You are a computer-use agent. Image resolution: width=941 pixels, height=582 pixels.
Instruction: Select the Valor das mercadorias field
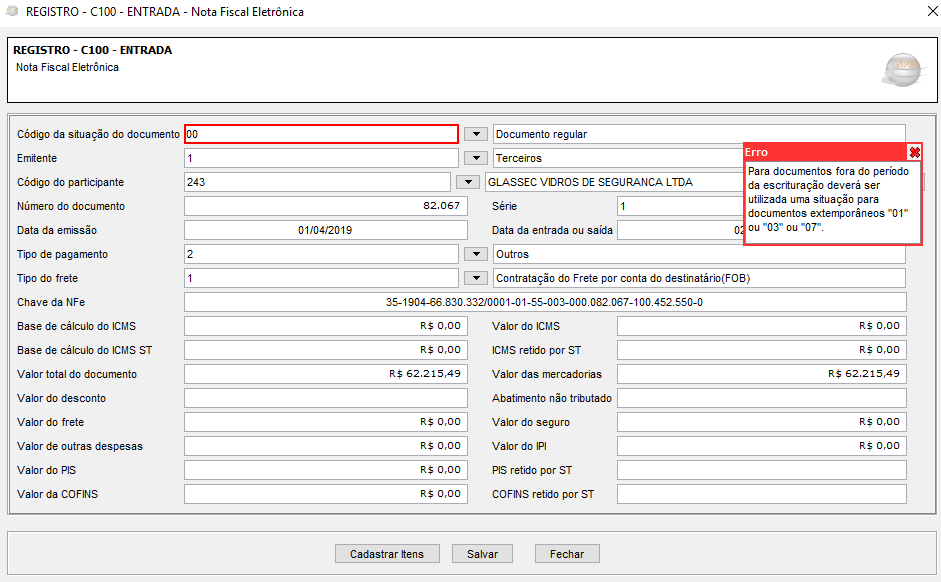tap(761, 374)
